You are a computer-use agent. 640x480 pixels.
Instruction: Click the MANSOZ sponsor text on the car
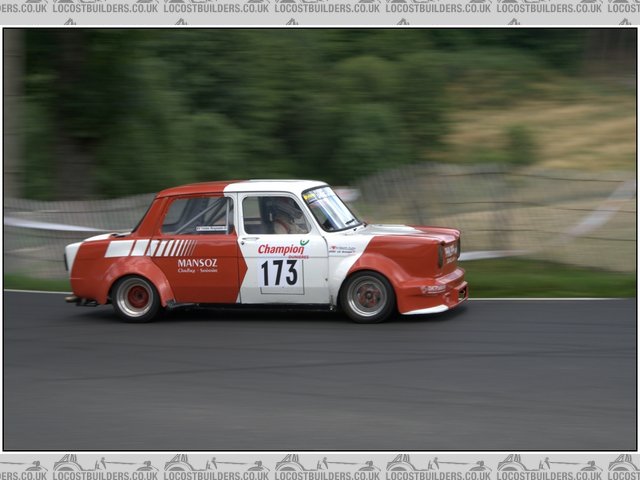pyautogui.click(x=197, y=263)
